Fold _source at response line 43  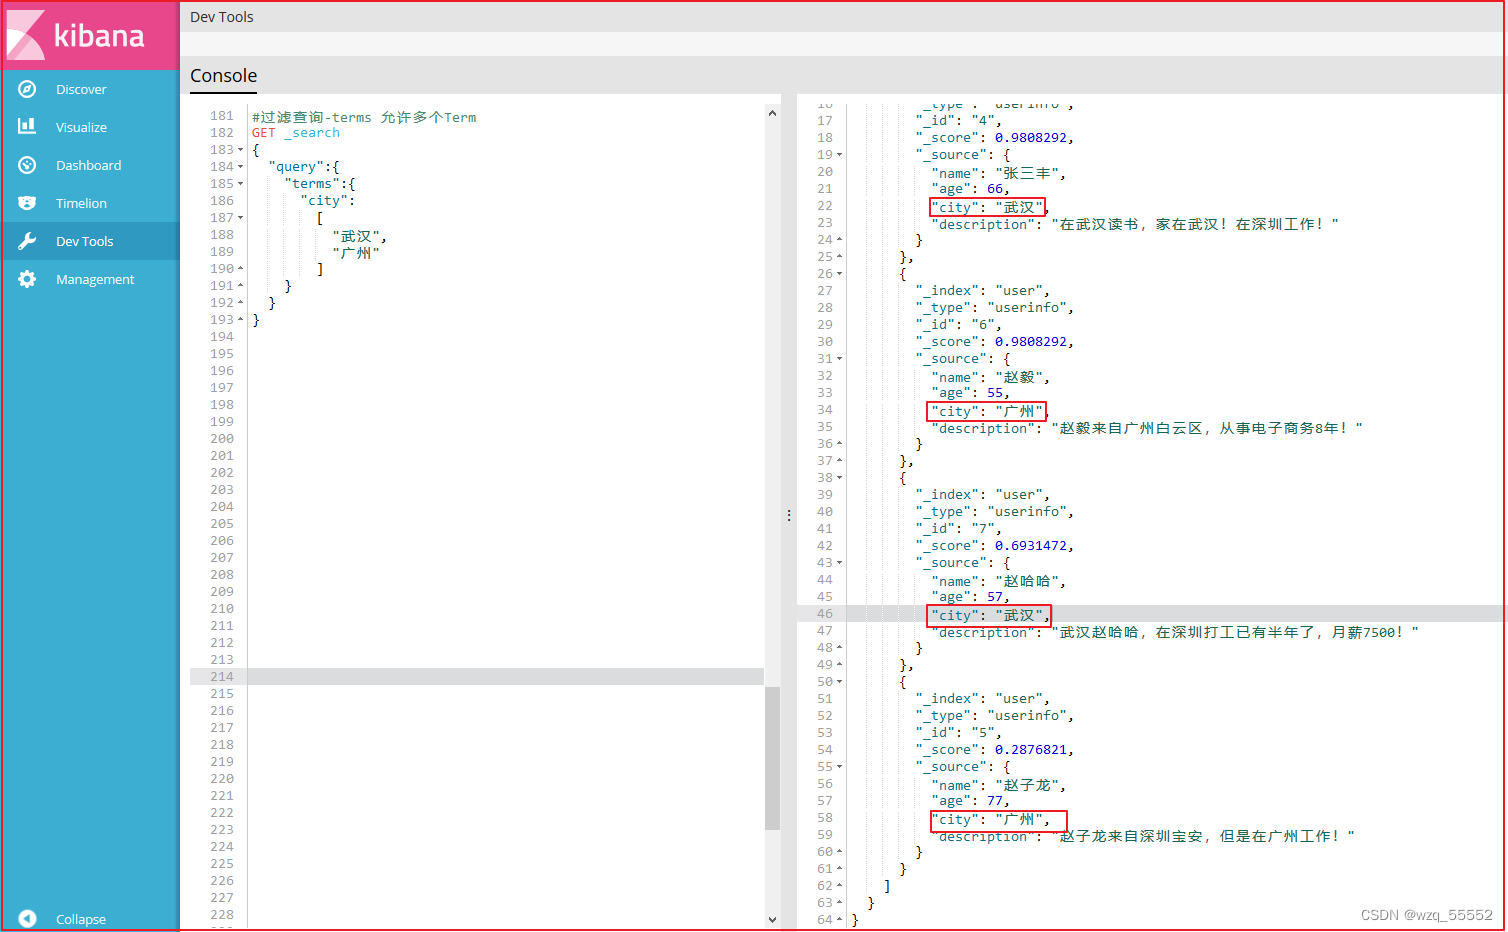click(x=839, y=563)
